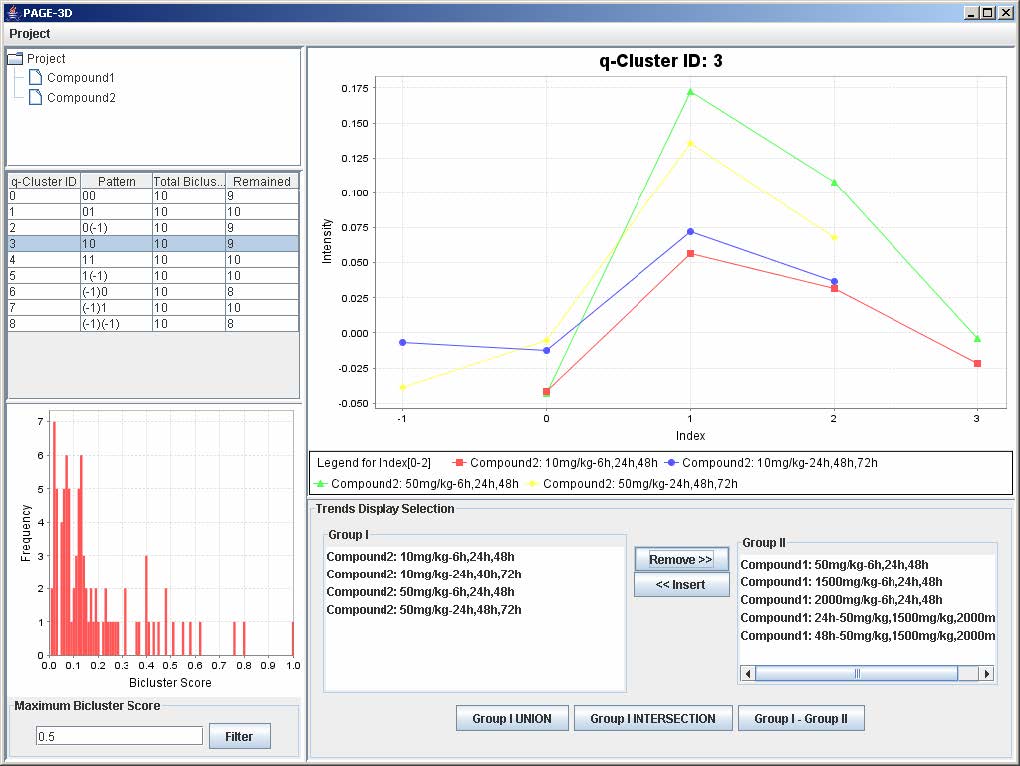Sort table by Remained column header
Screen dimensions: 1020x766
pyautogui.click(x=261, y=181)
